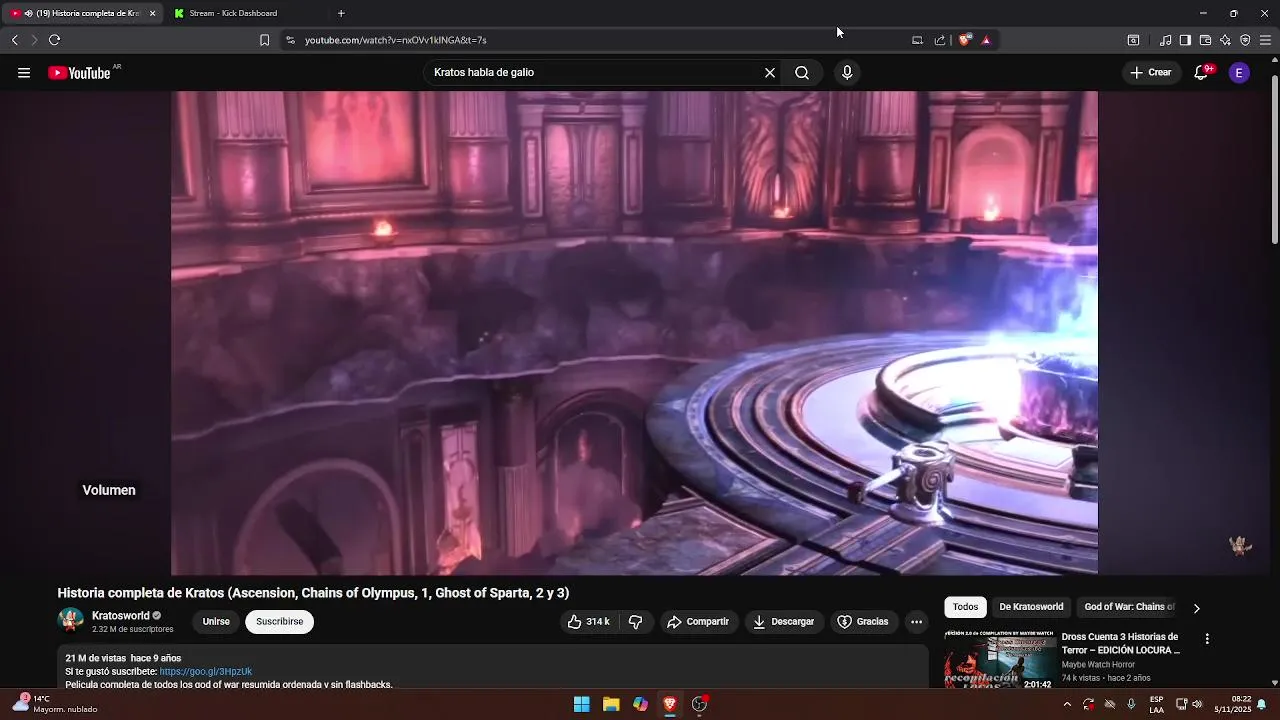Select the God of War: Chains chip

click(x=1129, y=607)
